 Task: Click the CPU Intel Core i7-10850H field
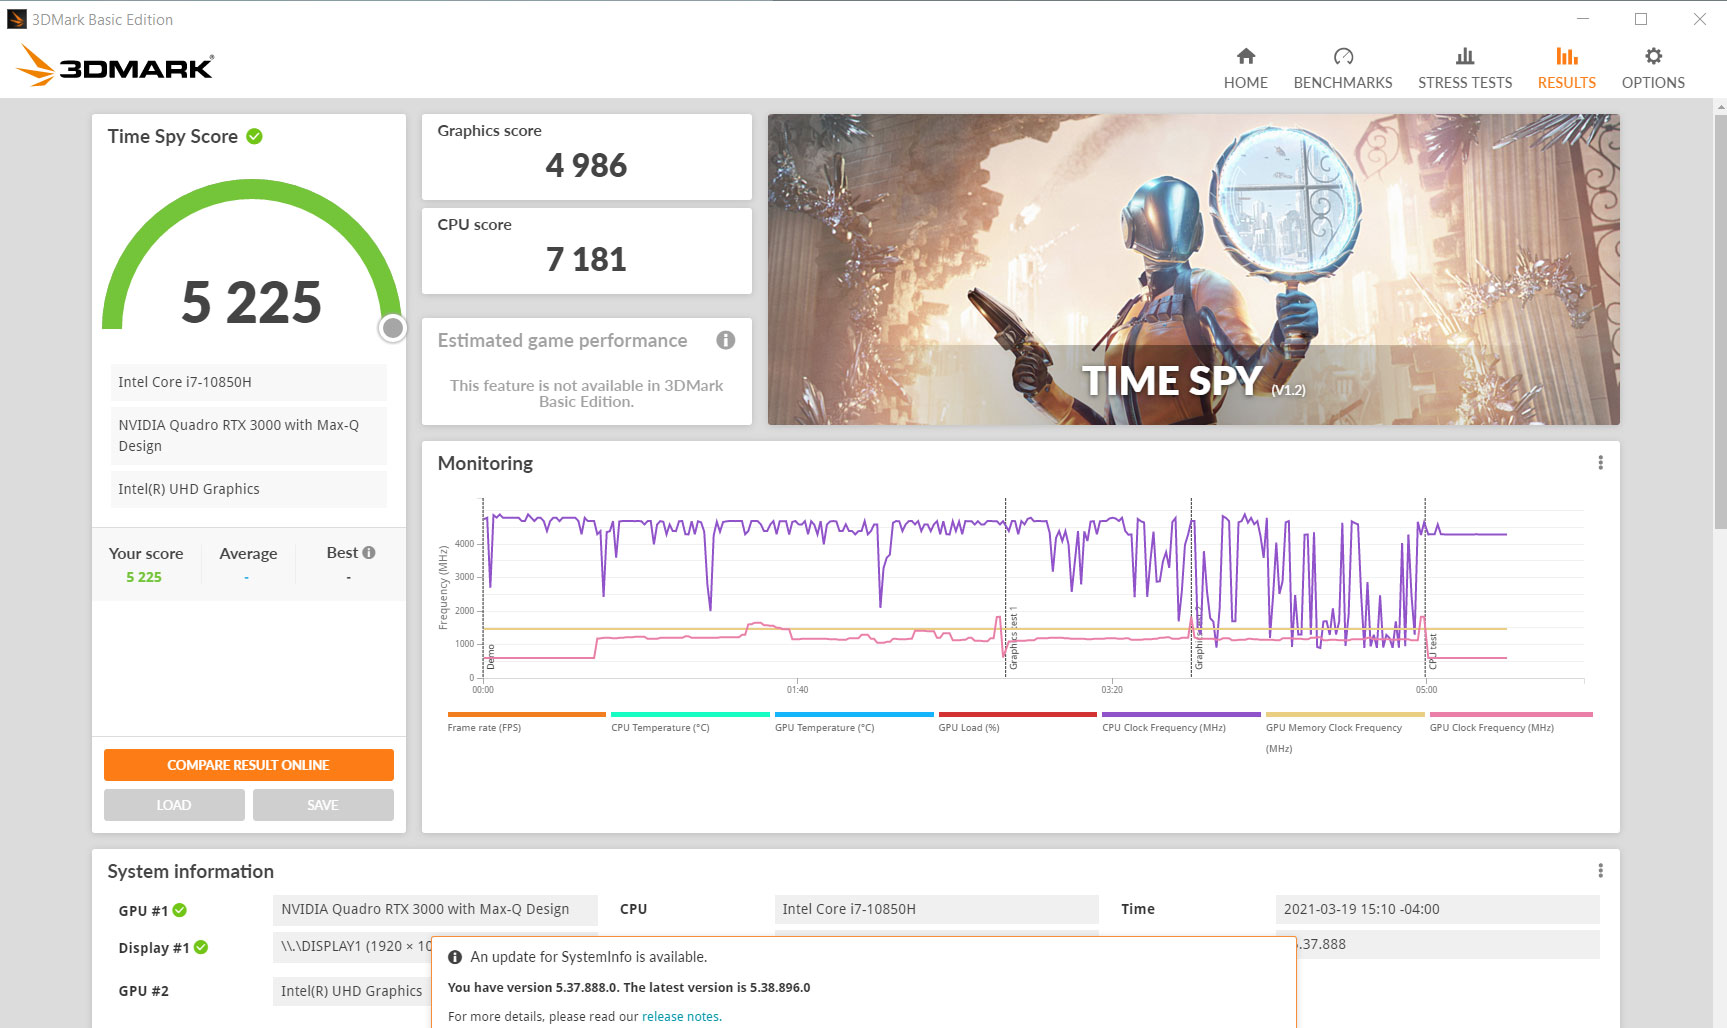pos(936,909)
